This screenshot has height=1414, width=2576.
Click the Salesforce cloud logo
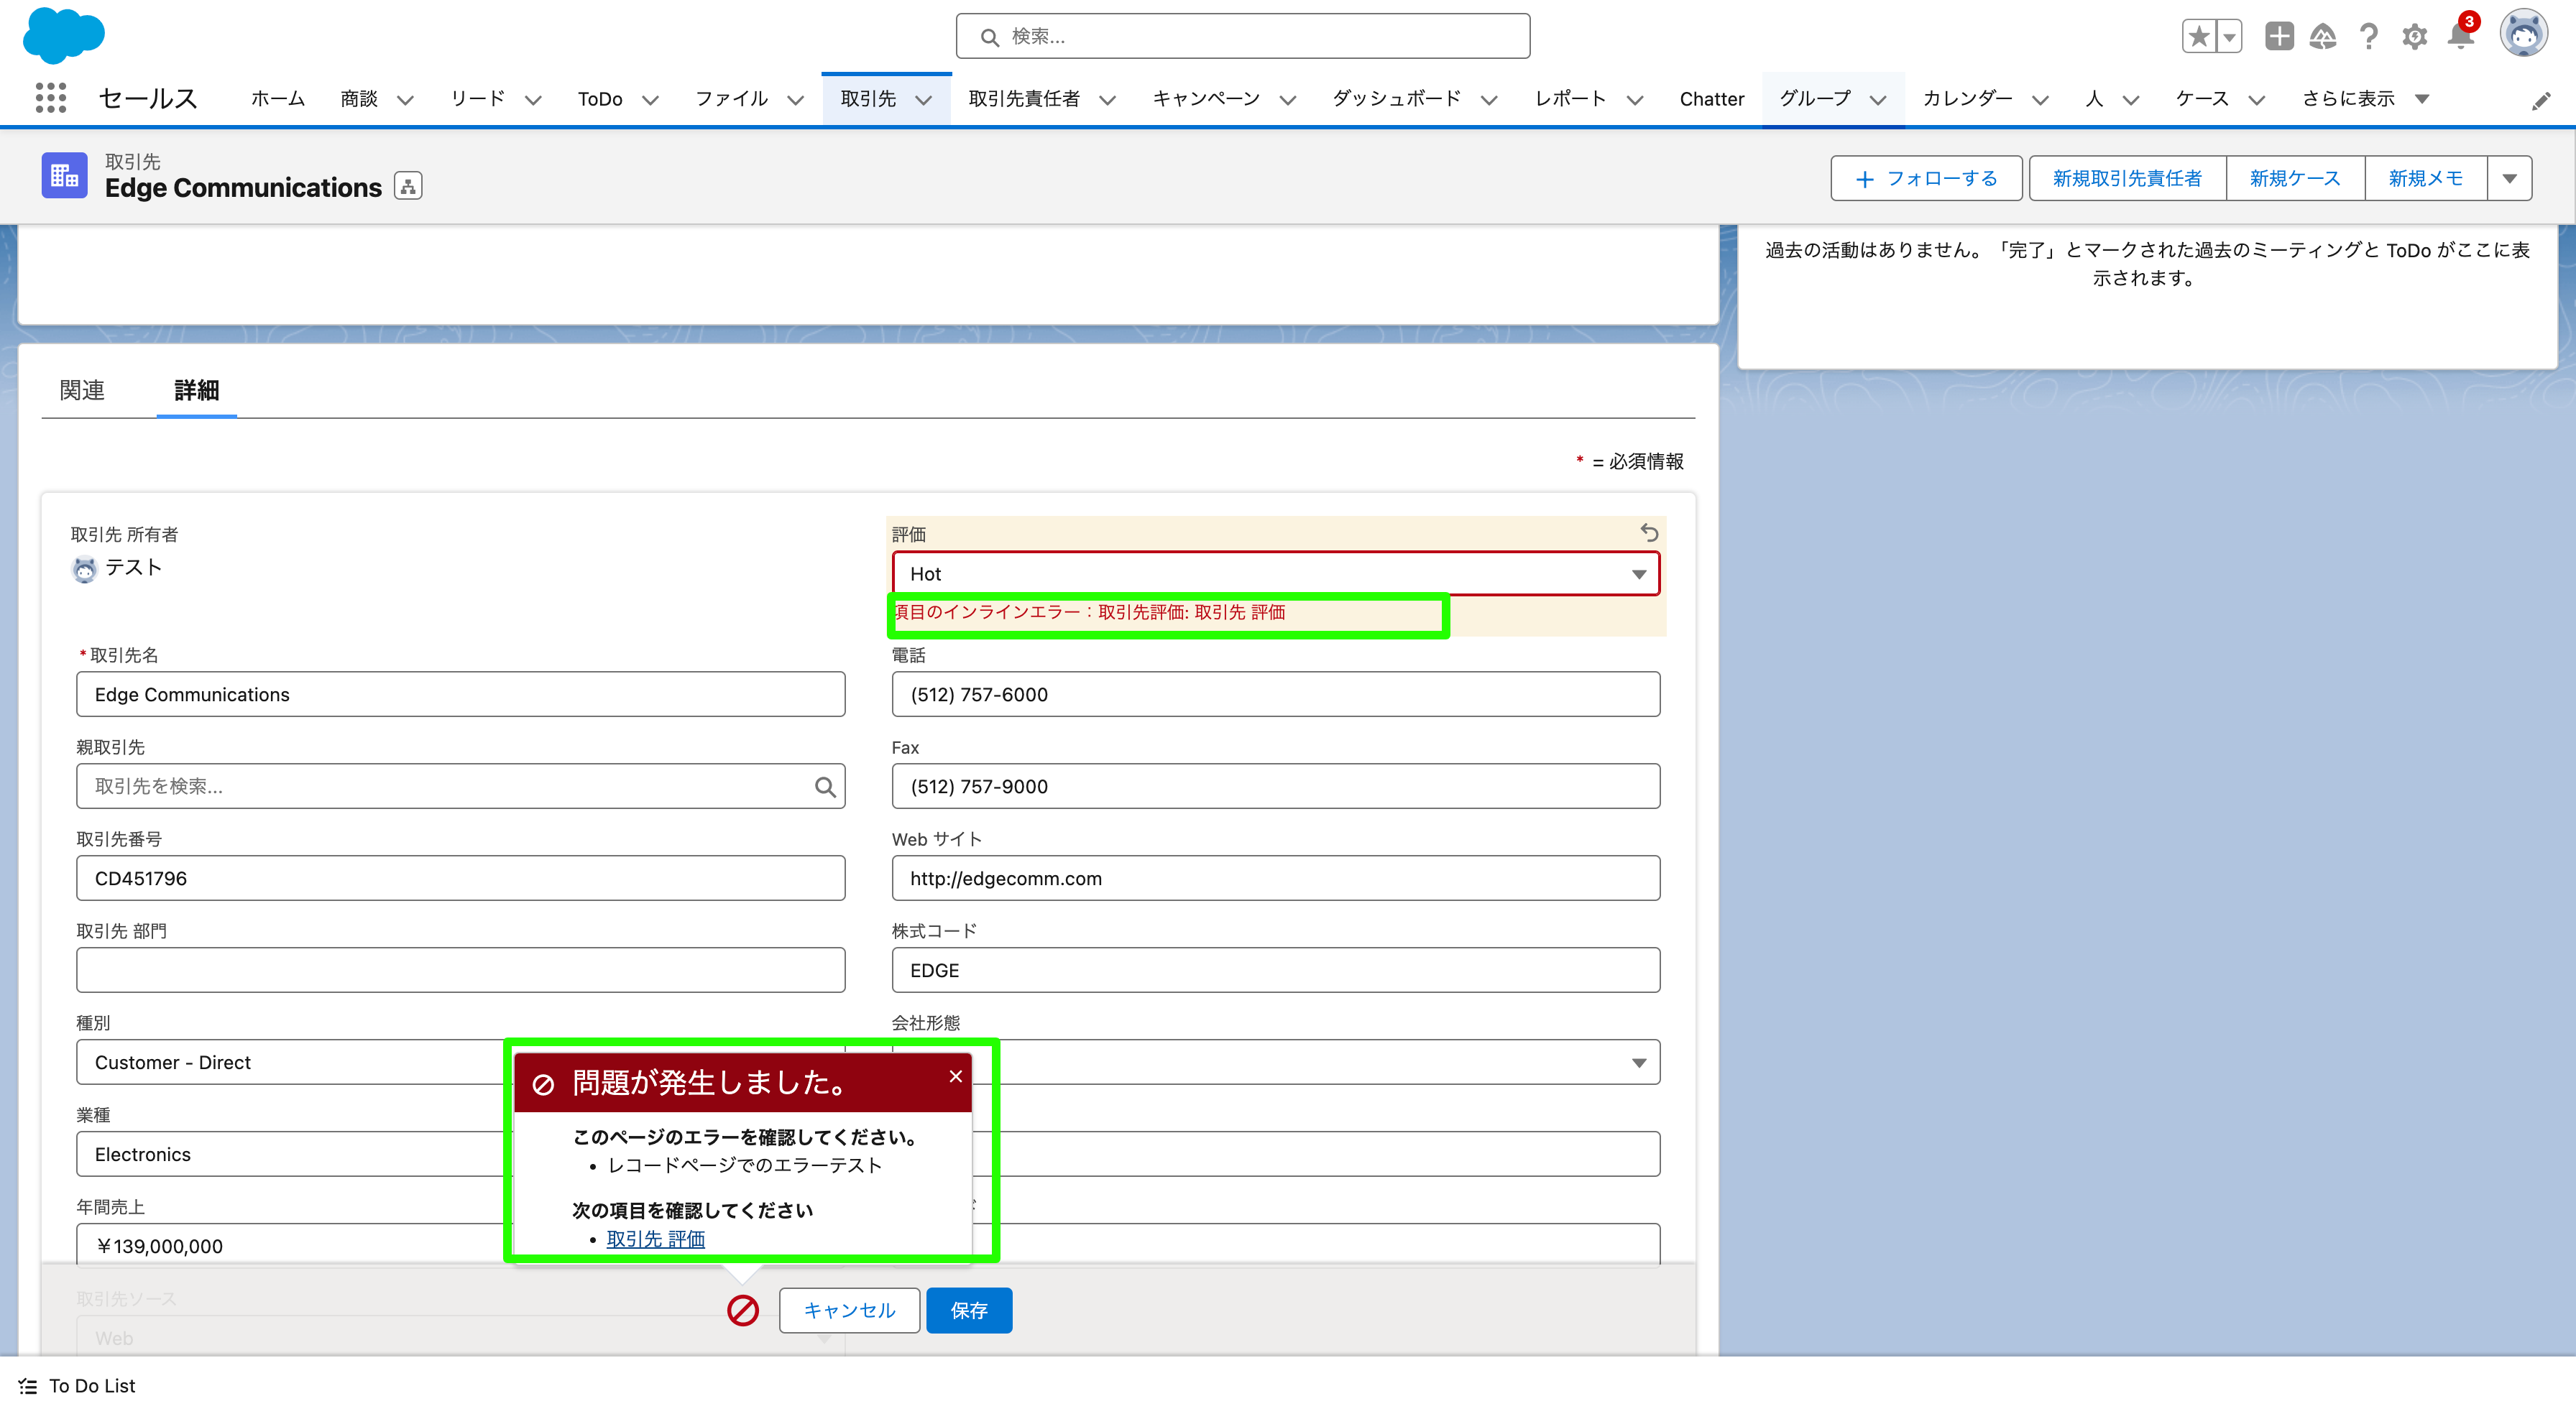(x=63, y=36)
